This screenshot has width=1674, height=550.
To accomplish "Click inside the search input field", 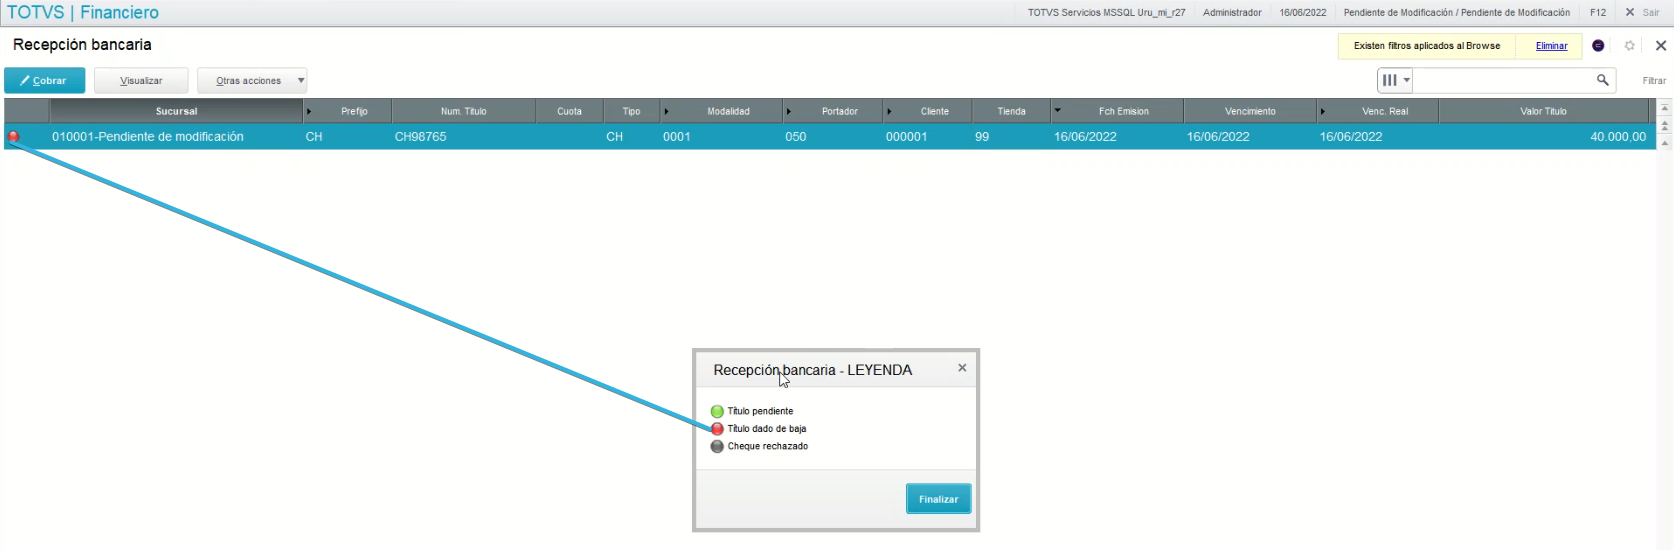I will 1502,81.
